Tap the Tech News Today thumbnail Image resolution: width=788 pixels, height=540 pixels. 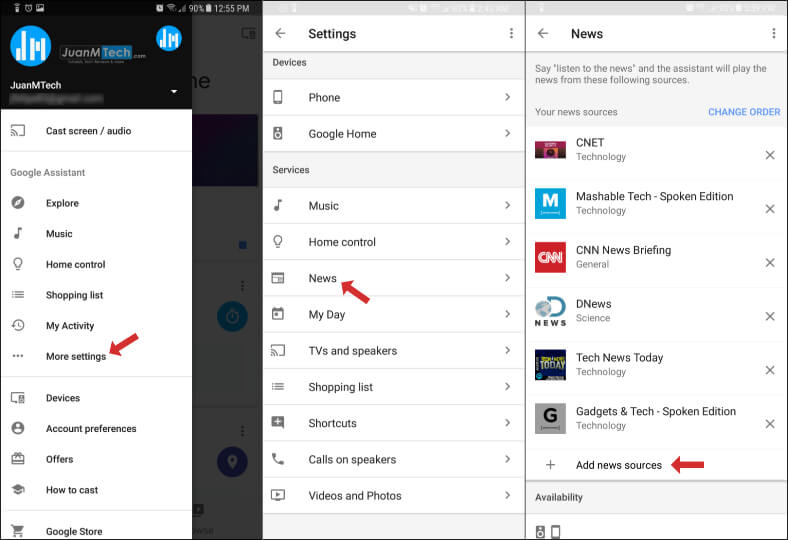pyautogui.click(x=550, y=365)
